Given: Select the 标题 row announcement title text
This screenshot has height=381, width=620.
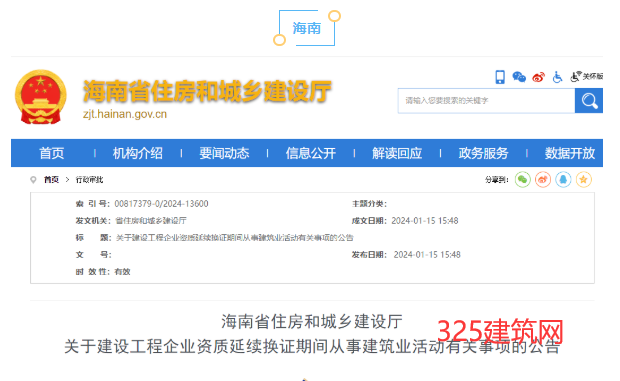Looking at the screenshot, I should [x=234, y=238].
